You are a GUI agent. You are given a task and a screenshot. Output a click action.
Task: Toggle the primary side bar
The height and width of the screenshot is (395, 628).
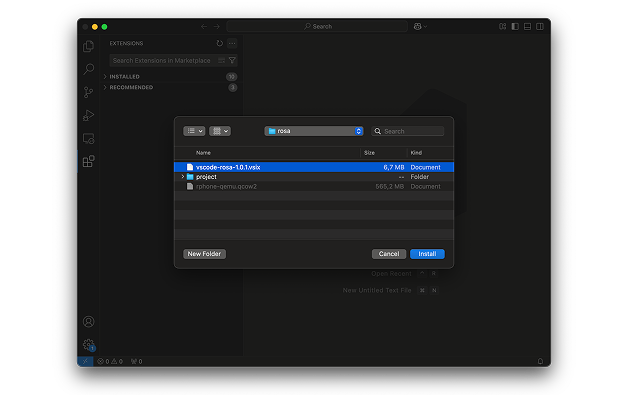(515, 26)
